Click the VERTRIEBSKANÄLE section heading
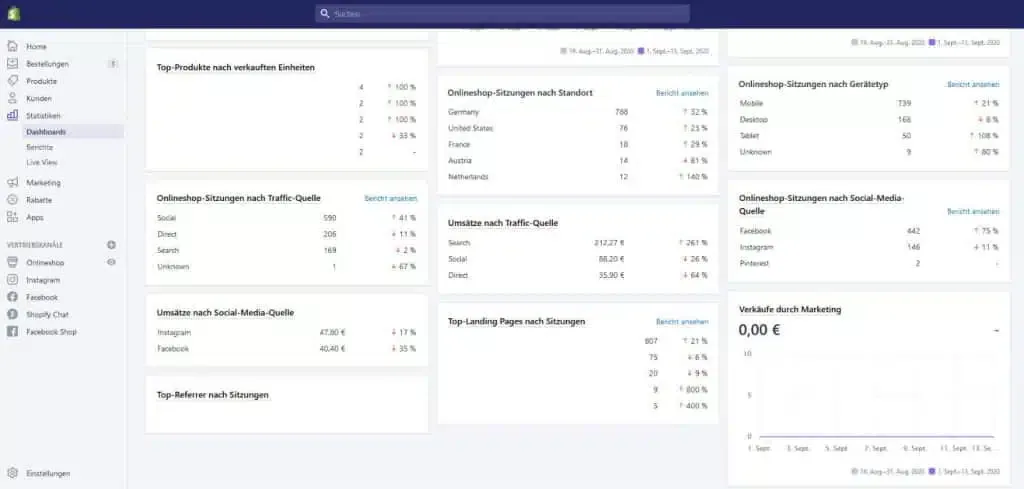The height and width of the screenshot is (489, 1024). click(35, 245)
